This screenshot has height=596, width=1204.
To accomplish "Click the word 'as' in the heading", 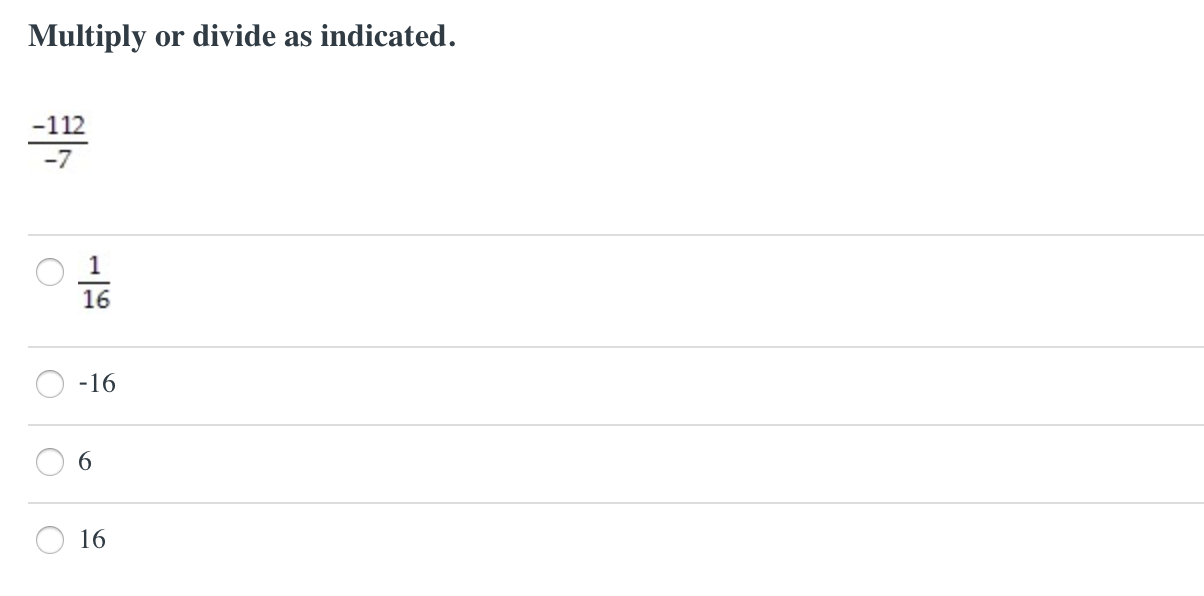I will tap(298, 37).
